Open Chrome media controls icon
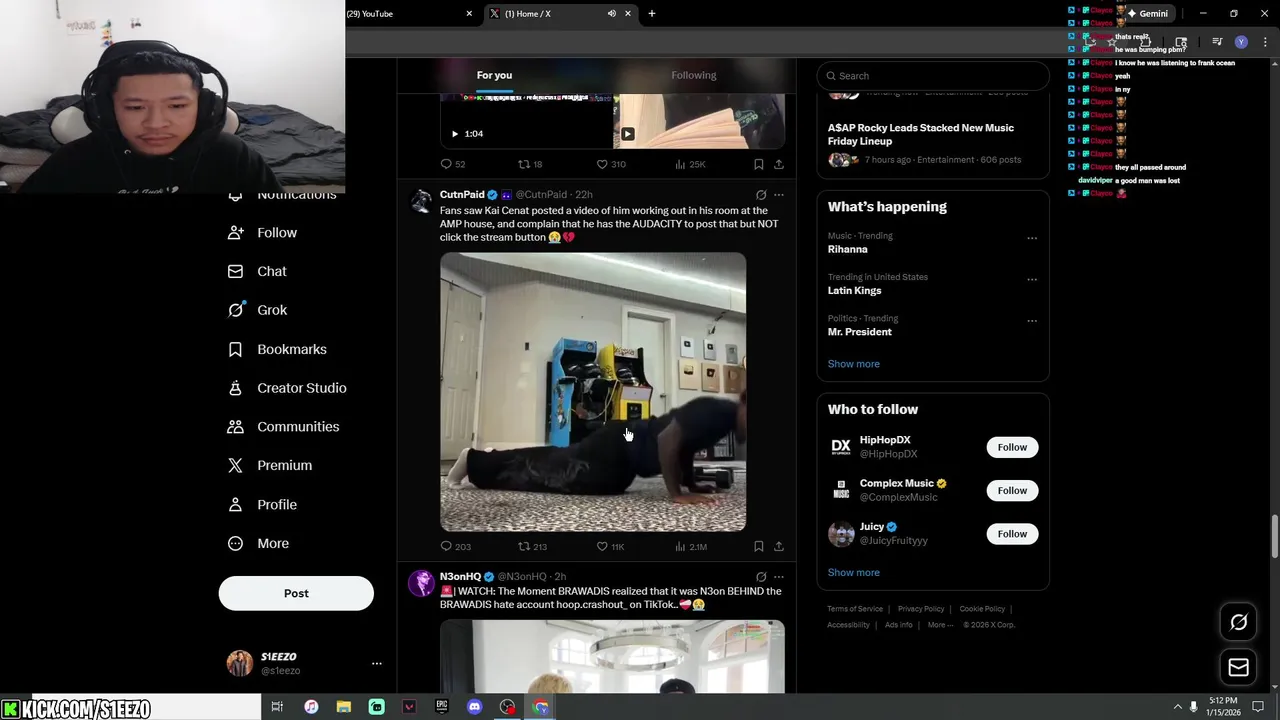Screen dimensions: 1280x720 pyautogui.click(x=1217, y=42)
